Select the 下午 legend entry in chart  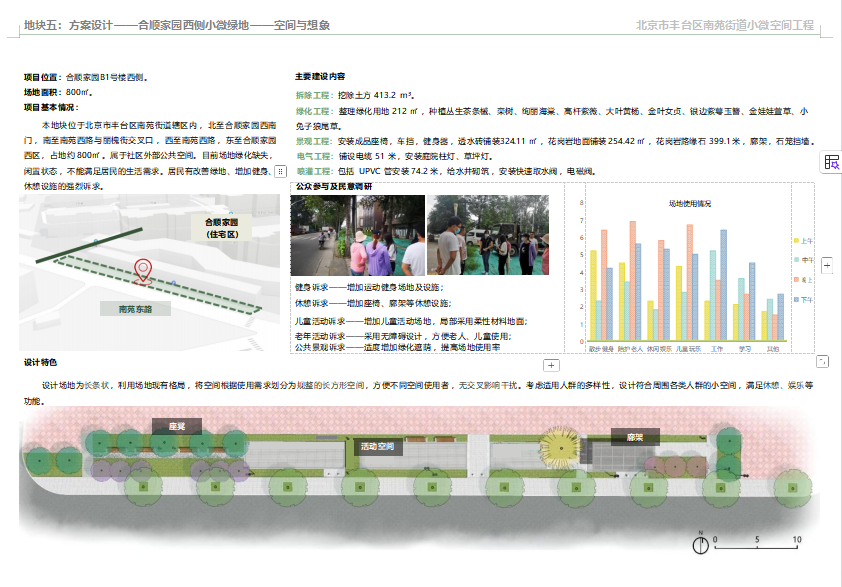(806, 299)
